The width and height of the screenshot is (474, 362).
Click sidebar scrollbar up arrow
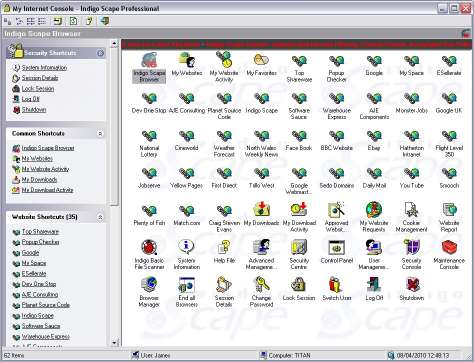[114, 43]
